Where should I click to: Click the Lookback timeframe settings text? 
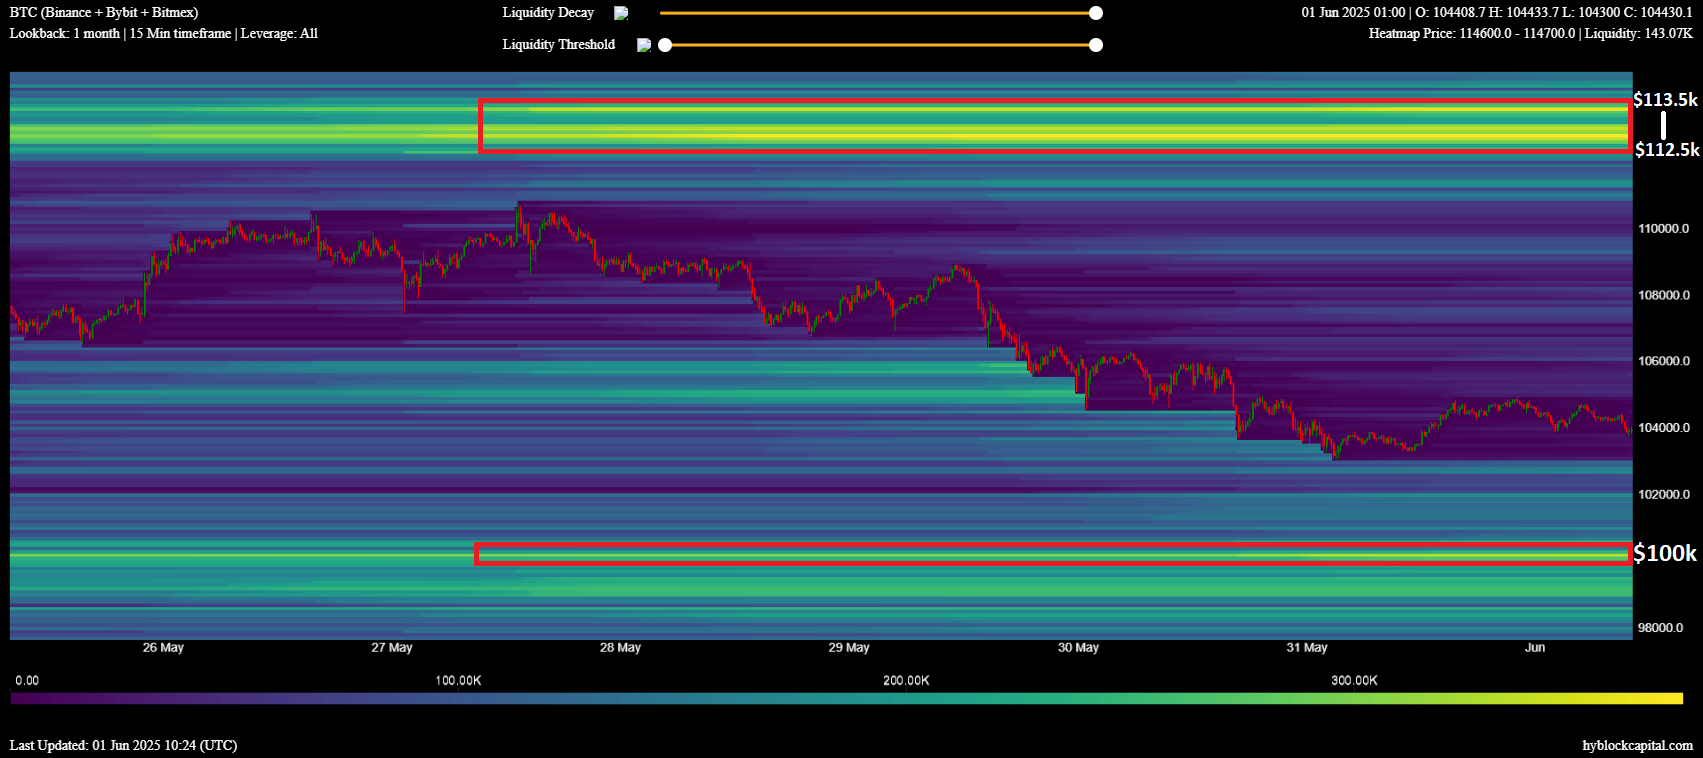click(164, 34)
